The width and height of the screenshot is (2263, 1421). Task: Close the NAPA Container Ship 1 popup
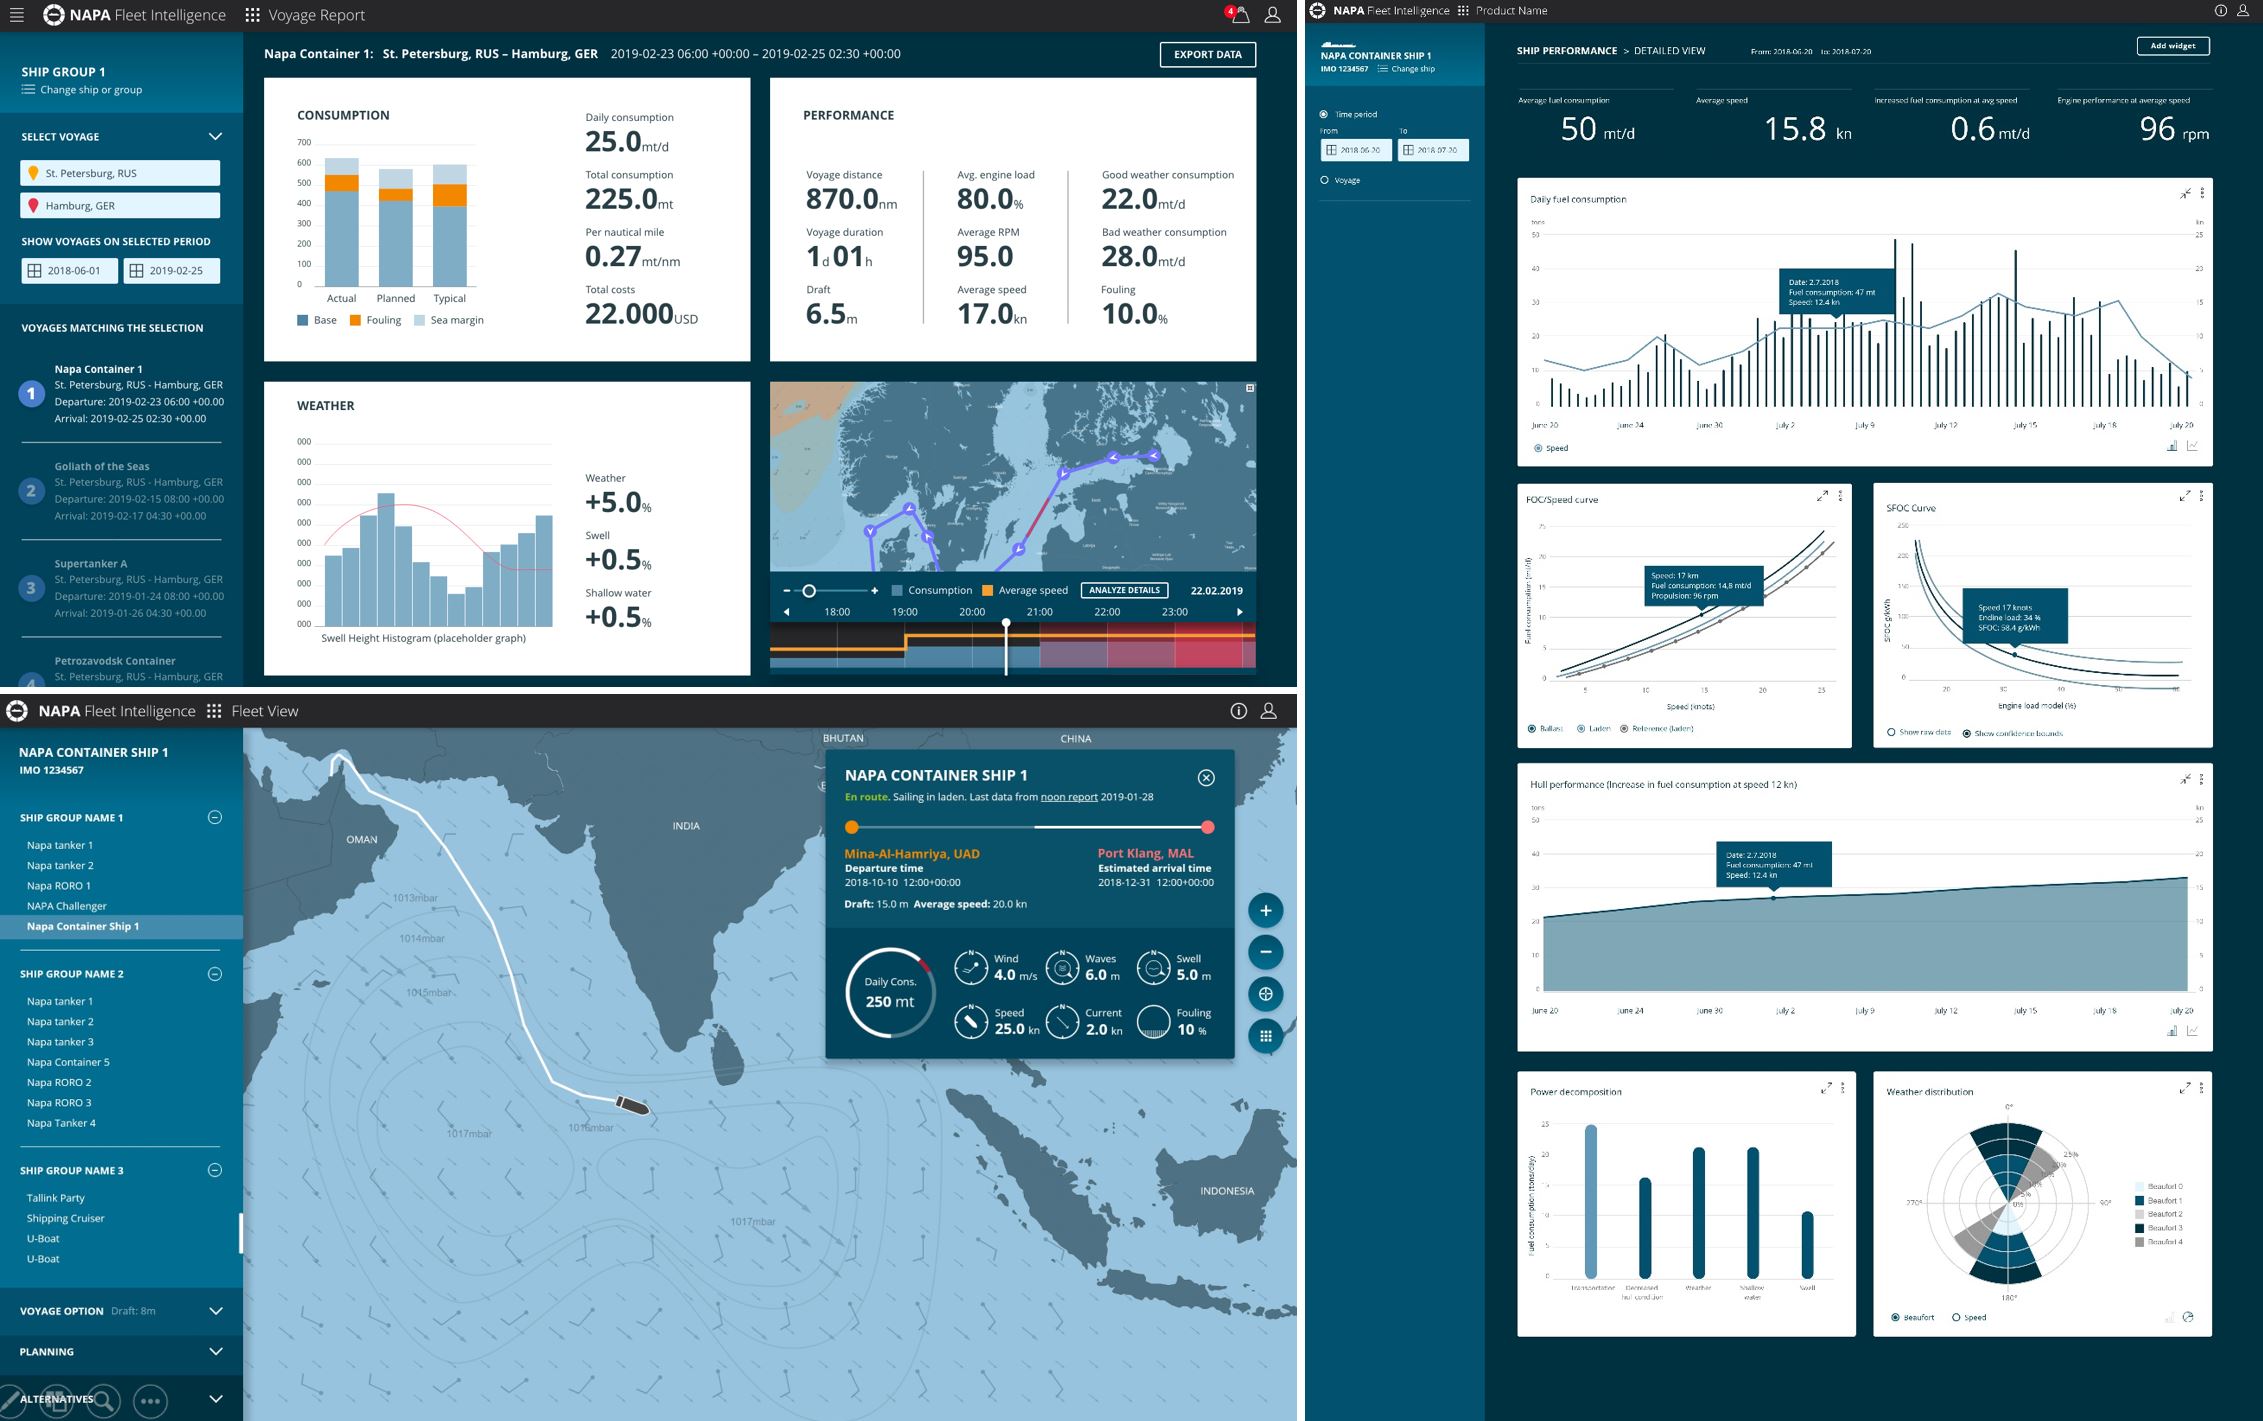(1206, 777)
